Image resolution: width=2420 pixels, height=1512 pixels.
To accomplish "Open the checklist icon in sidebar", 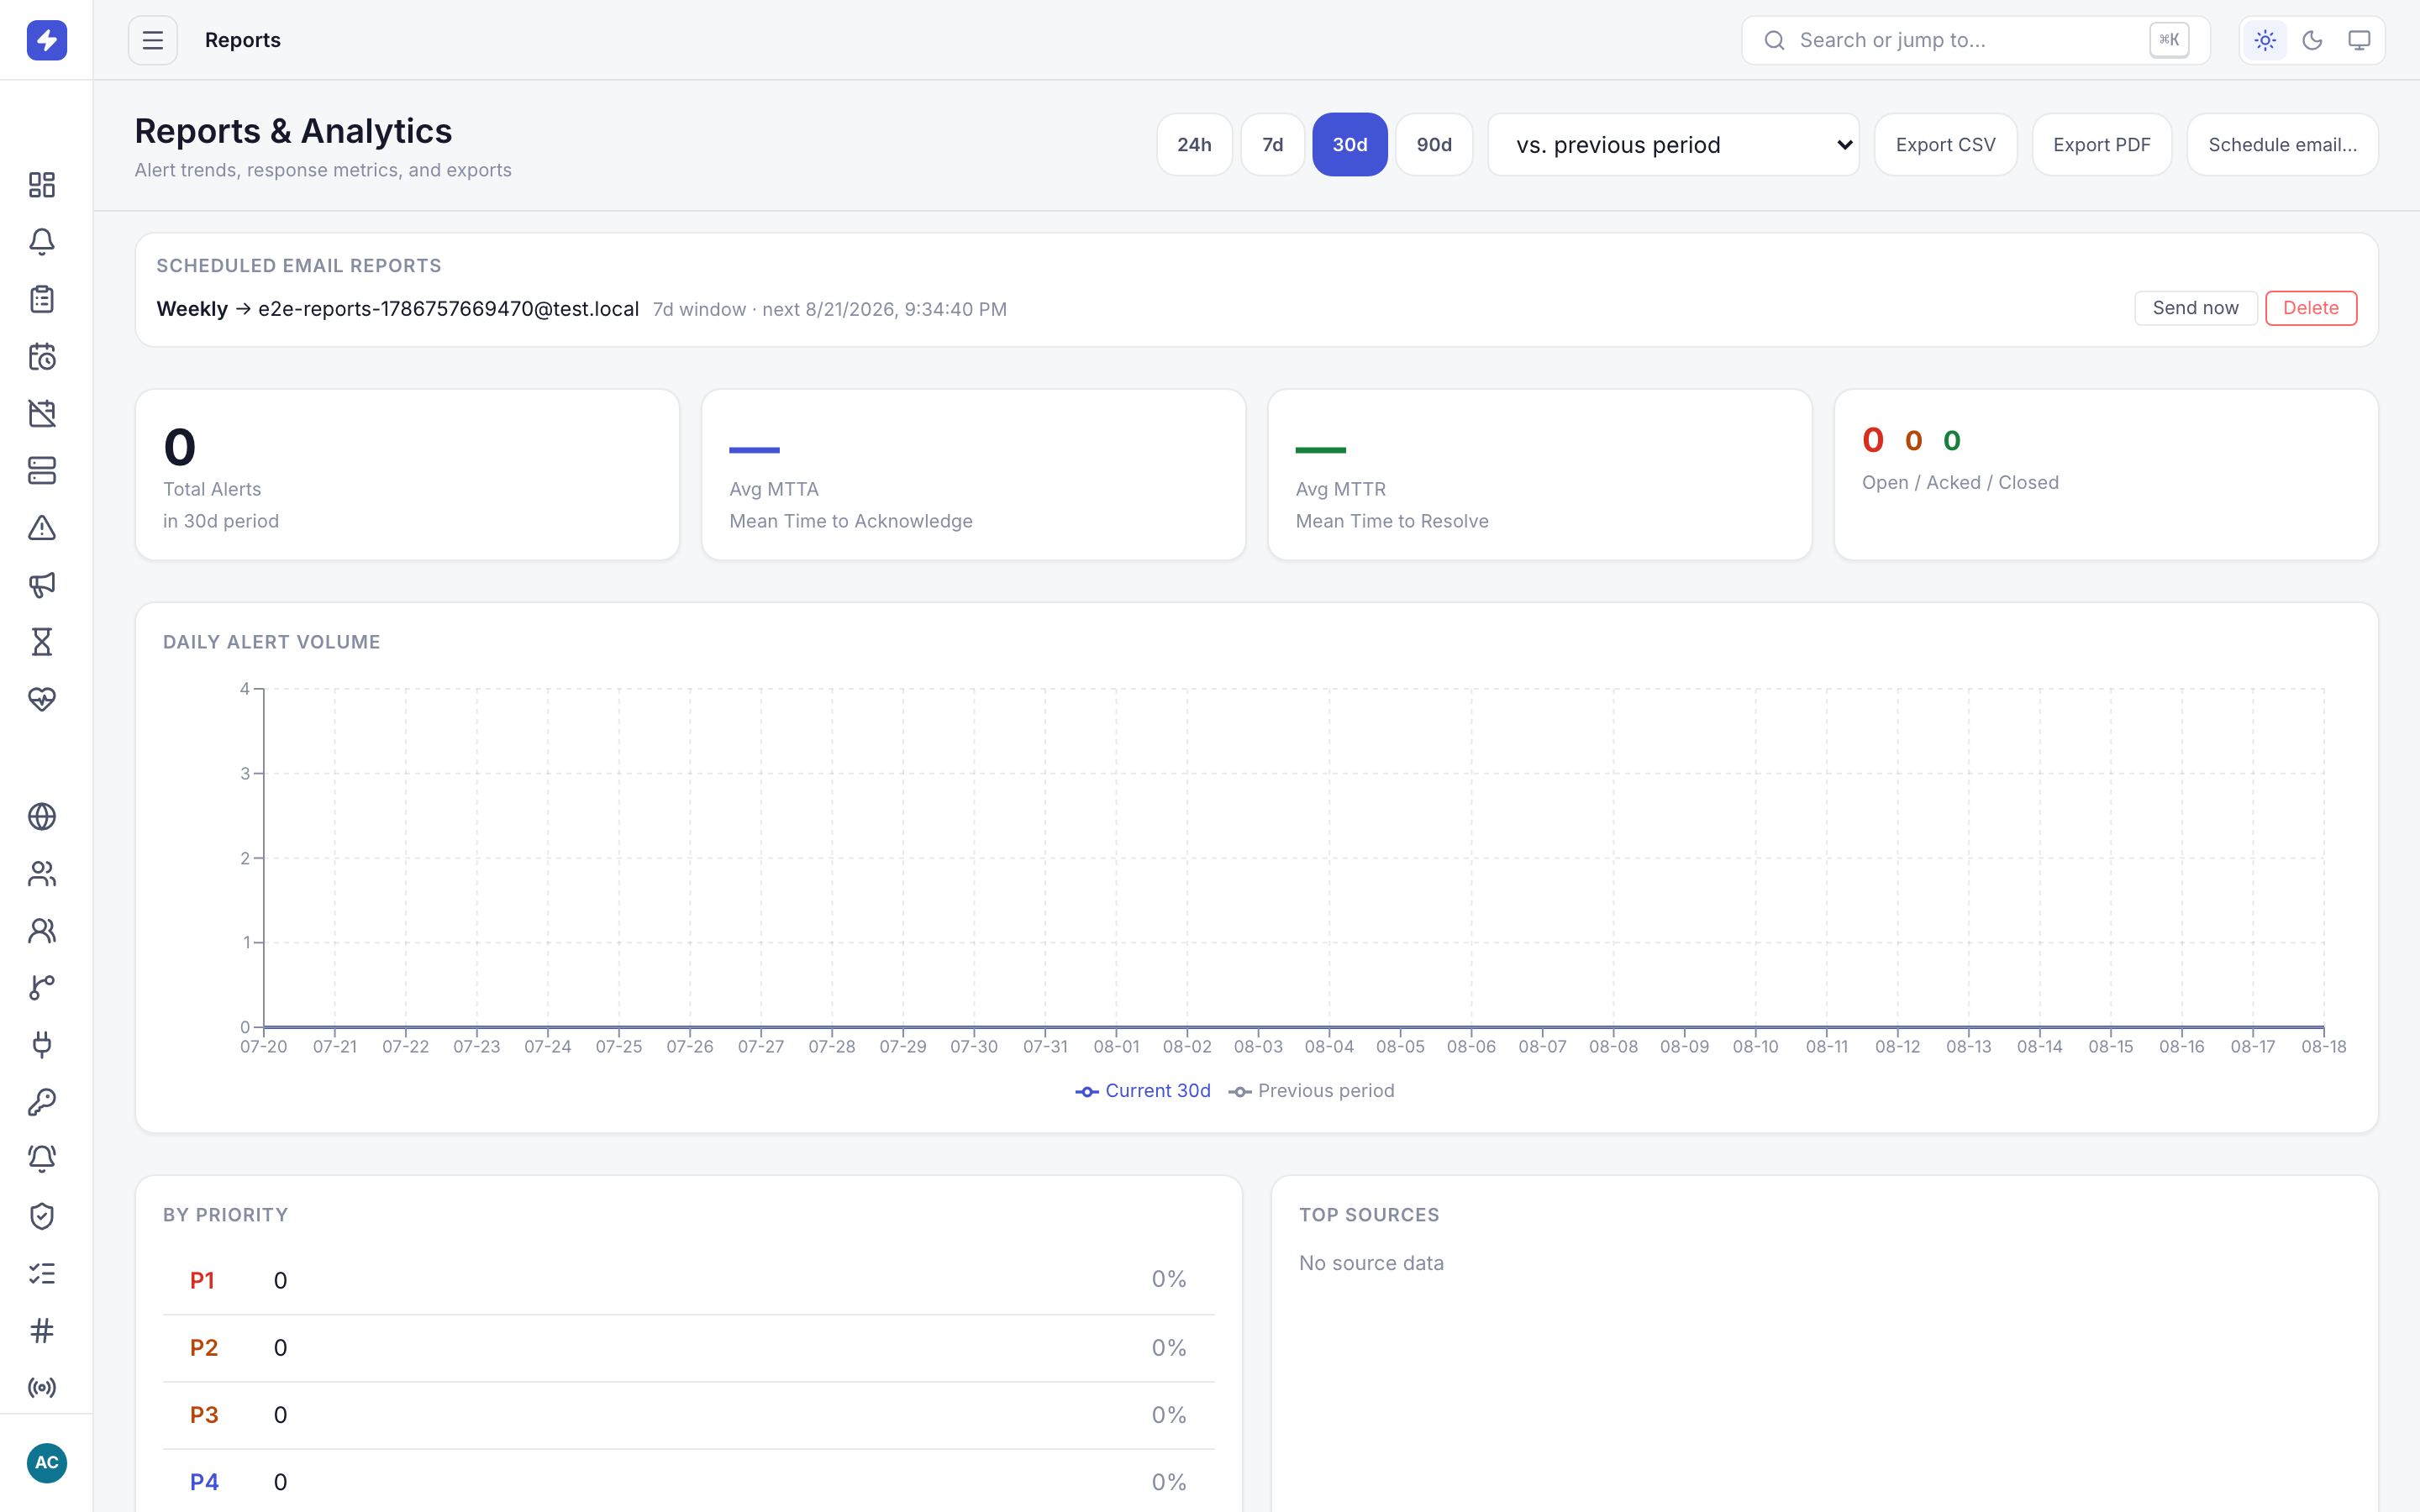I will 42,1273.
